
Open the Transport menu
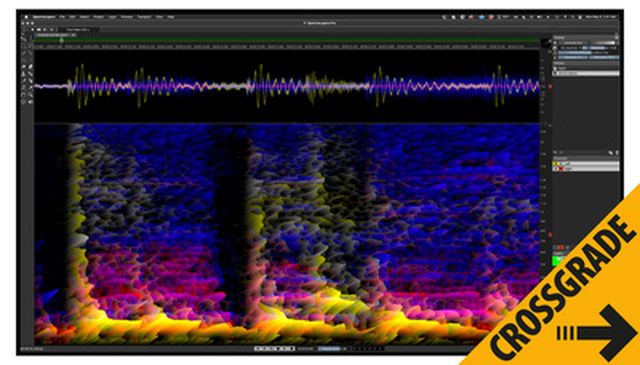point(144,17)
